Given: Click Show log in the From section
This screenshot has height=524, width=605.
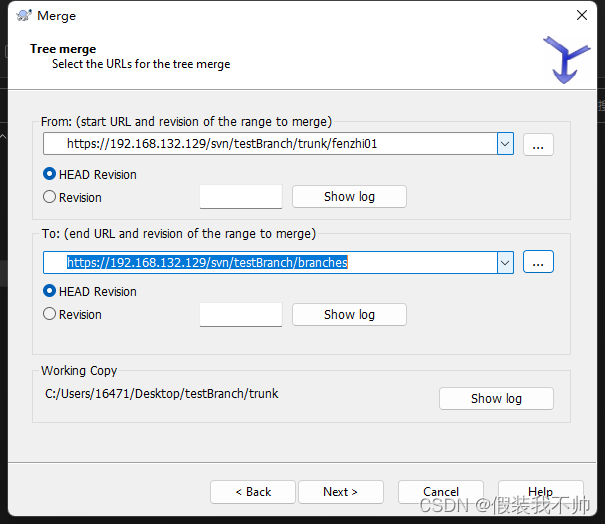Looking at the screenshot, I should click(349, 197).
